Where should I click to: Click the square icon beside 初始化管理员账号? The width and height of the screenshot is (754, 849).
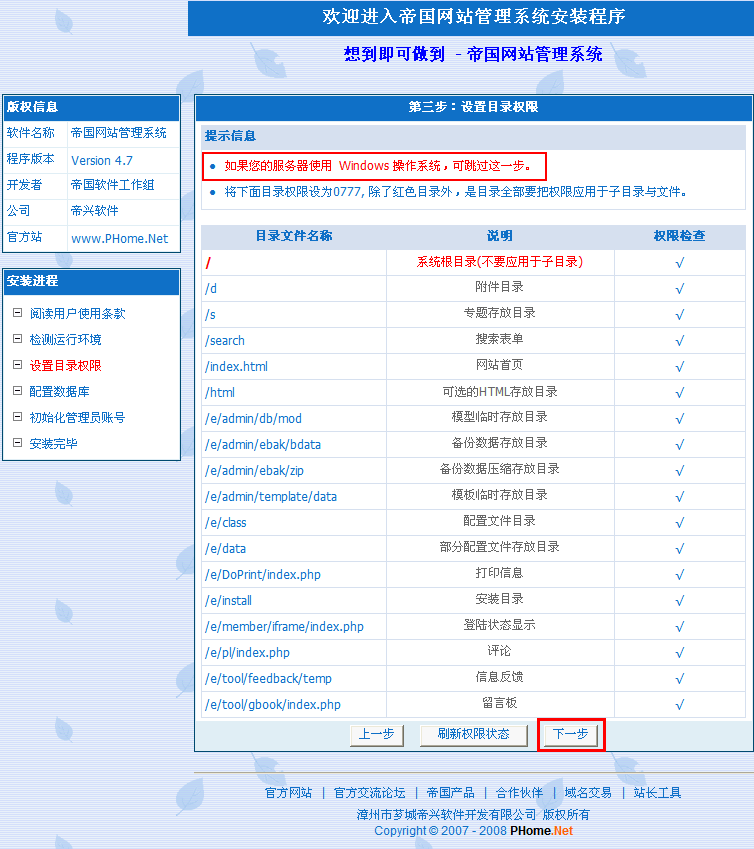(x=17, y=417)
